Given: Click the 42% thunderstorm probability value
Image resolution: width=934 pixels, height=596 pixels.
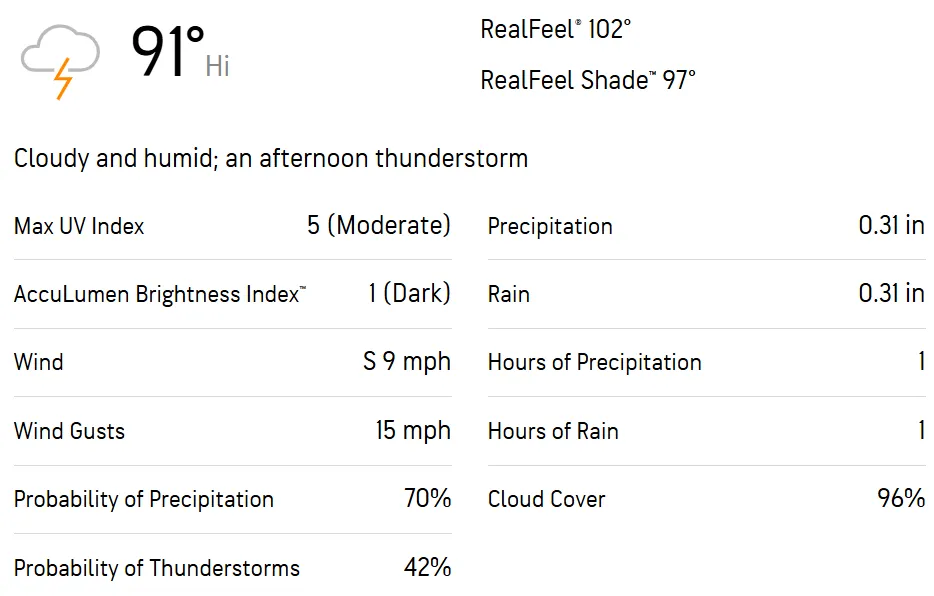Looking at the screenshot, I should click(x=427, y=567).
